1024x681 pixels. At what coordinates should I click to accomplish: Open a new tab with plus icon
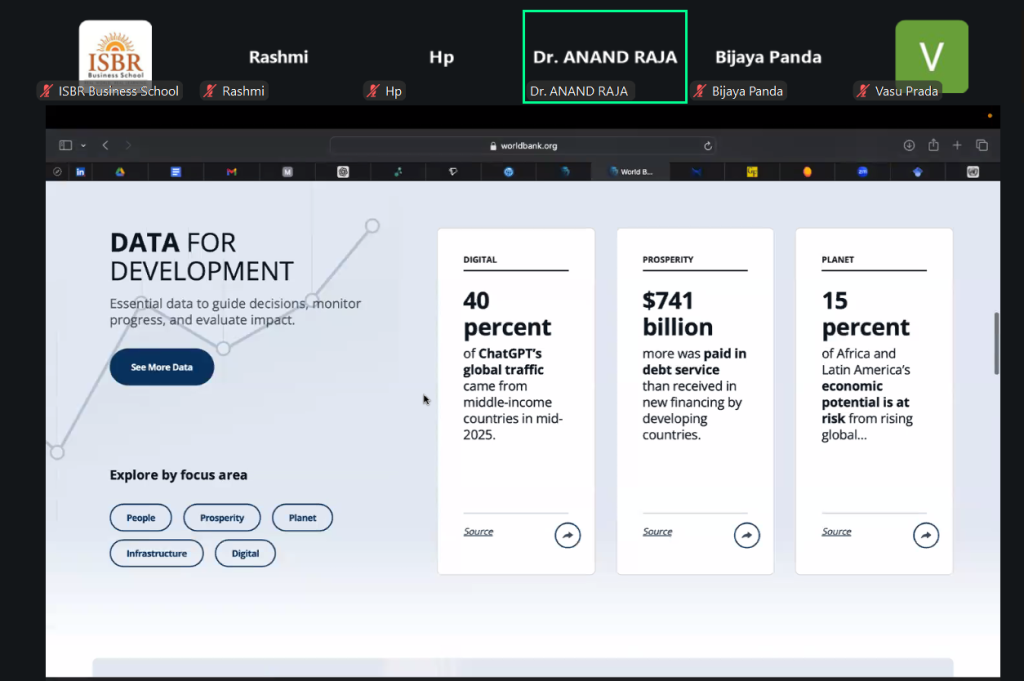tap(957, 145)
